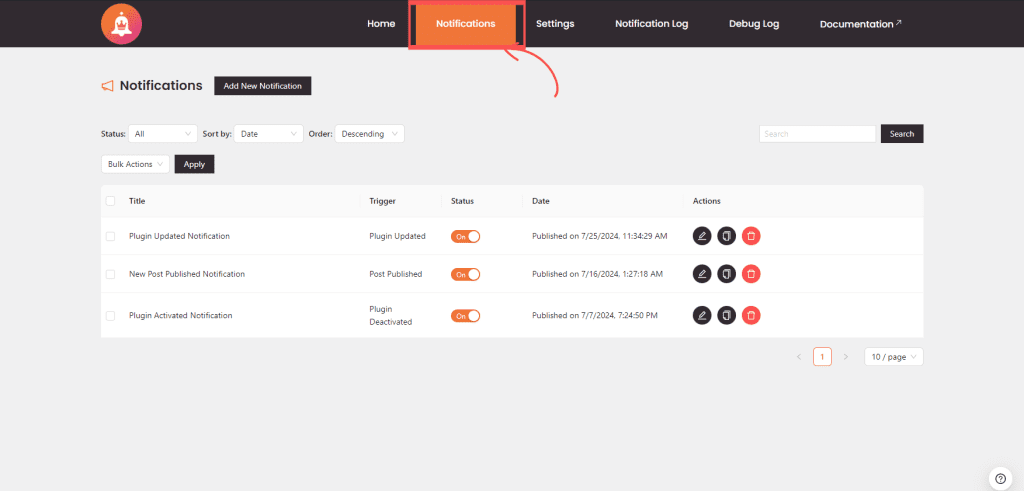Click the Actions column header
The width and height of the screenshot is (1024, 491).
tap(707, 201)
